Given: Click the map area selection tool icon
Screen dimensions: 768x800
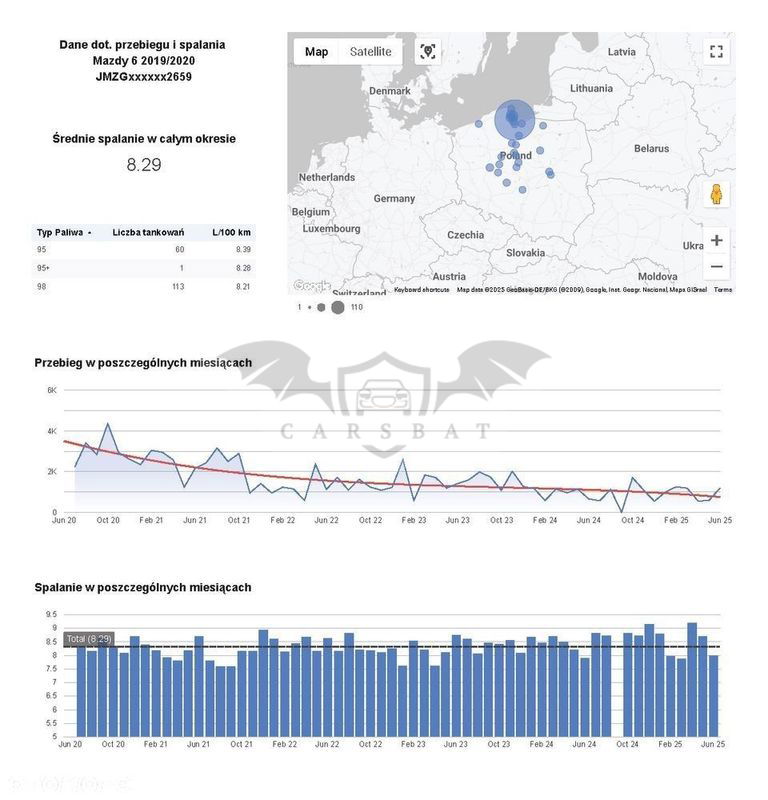Looking at the screenshot, I should point(428,52).
